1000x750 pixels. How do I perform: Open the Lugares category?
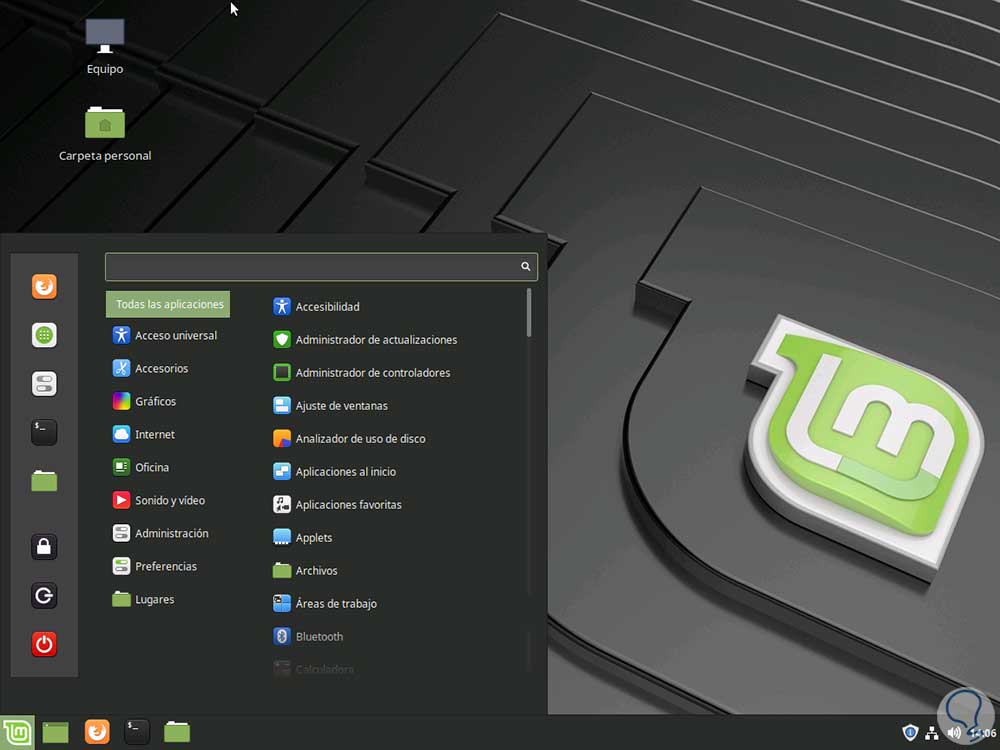[x=143, y=599]
